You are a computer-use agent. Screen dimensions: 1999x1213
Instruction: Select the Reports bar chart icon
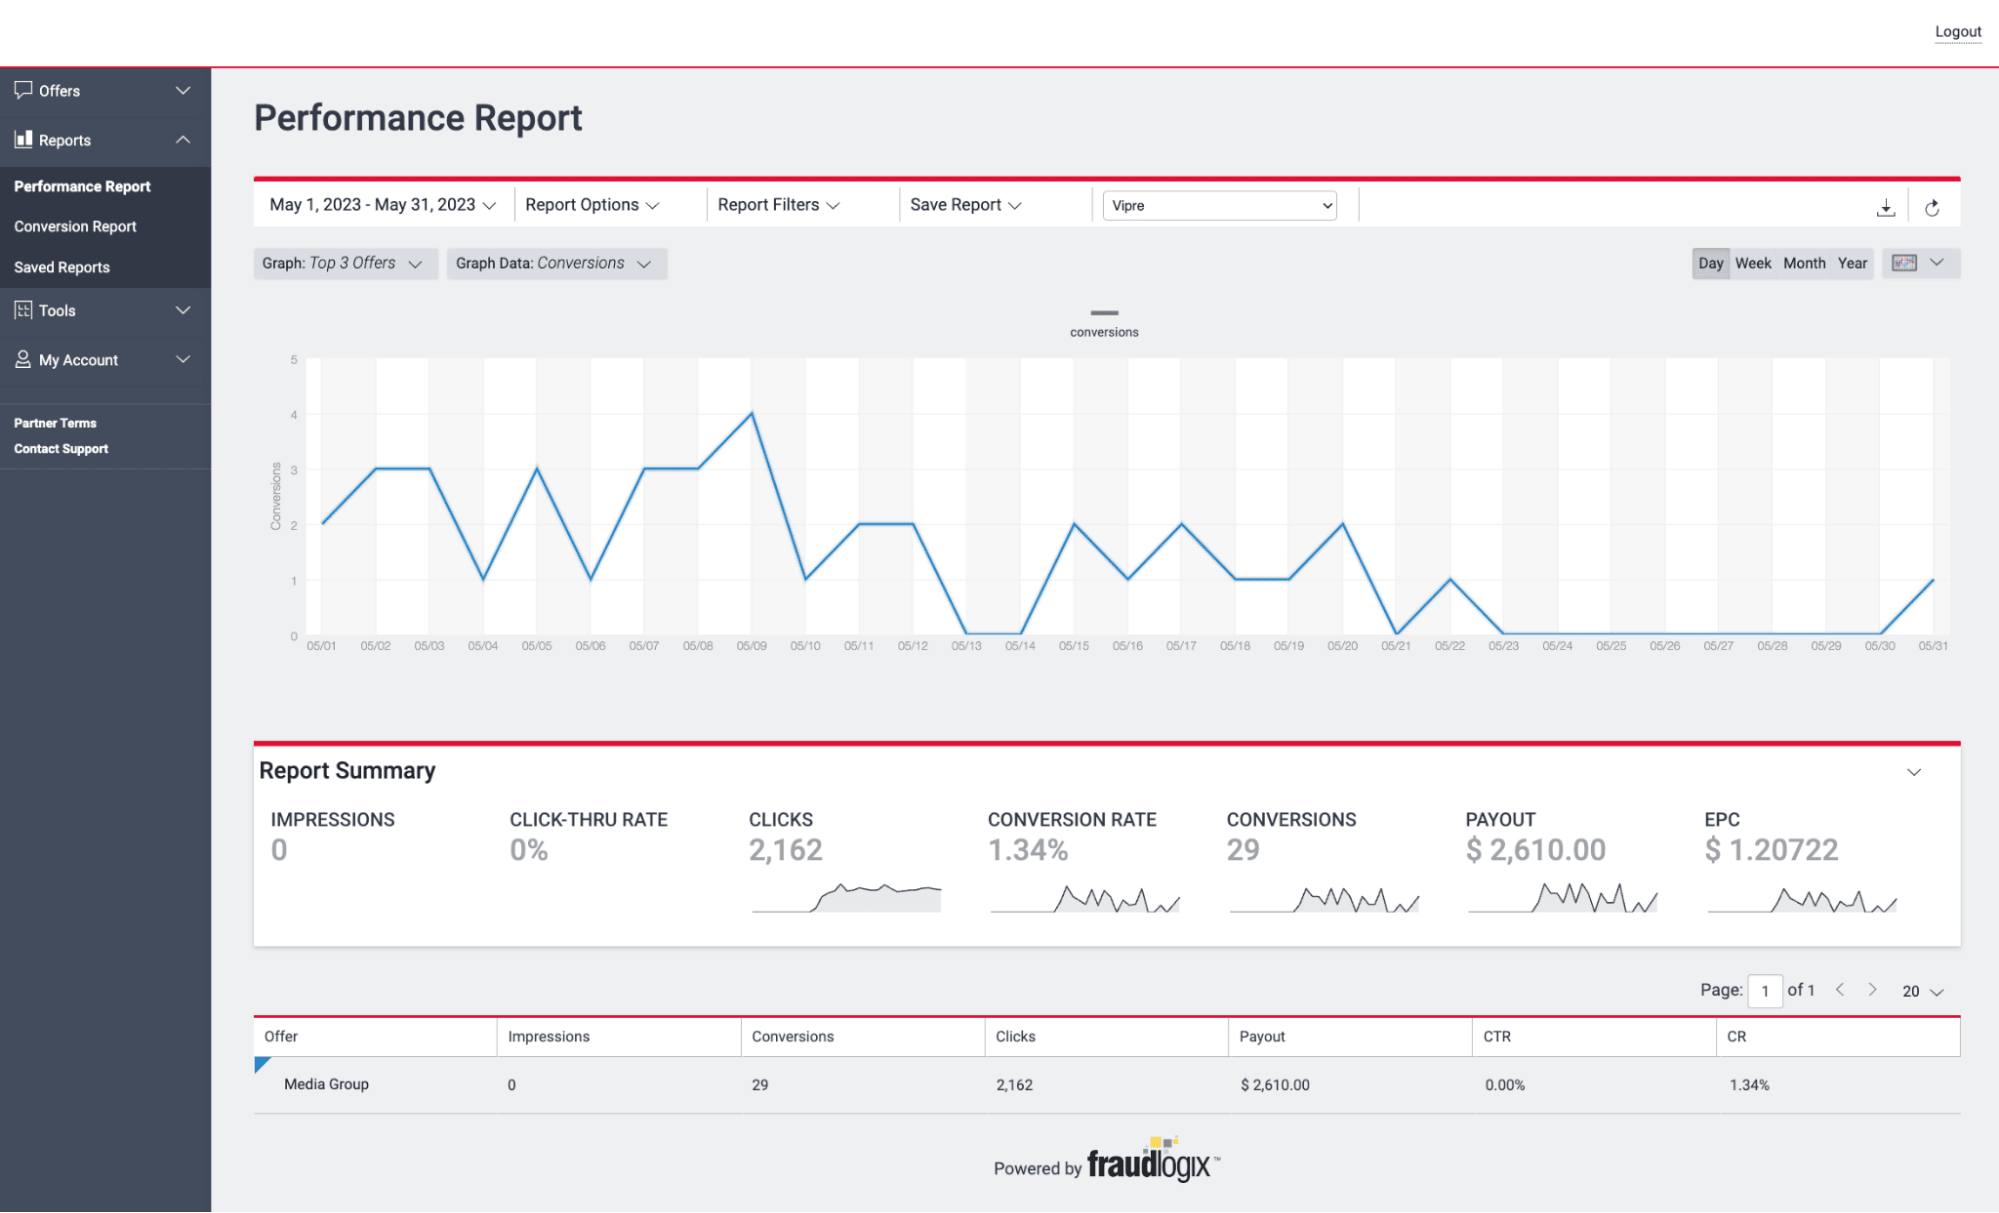(23, 140)
